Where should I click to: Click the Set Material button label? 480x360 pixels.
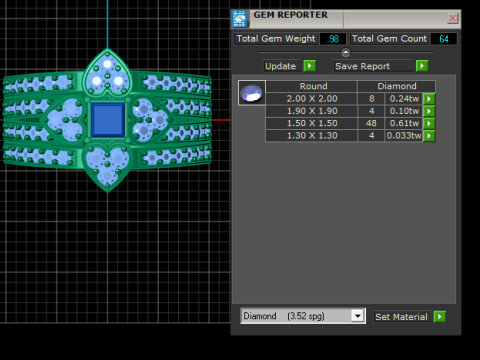click(x=401, y=317)
